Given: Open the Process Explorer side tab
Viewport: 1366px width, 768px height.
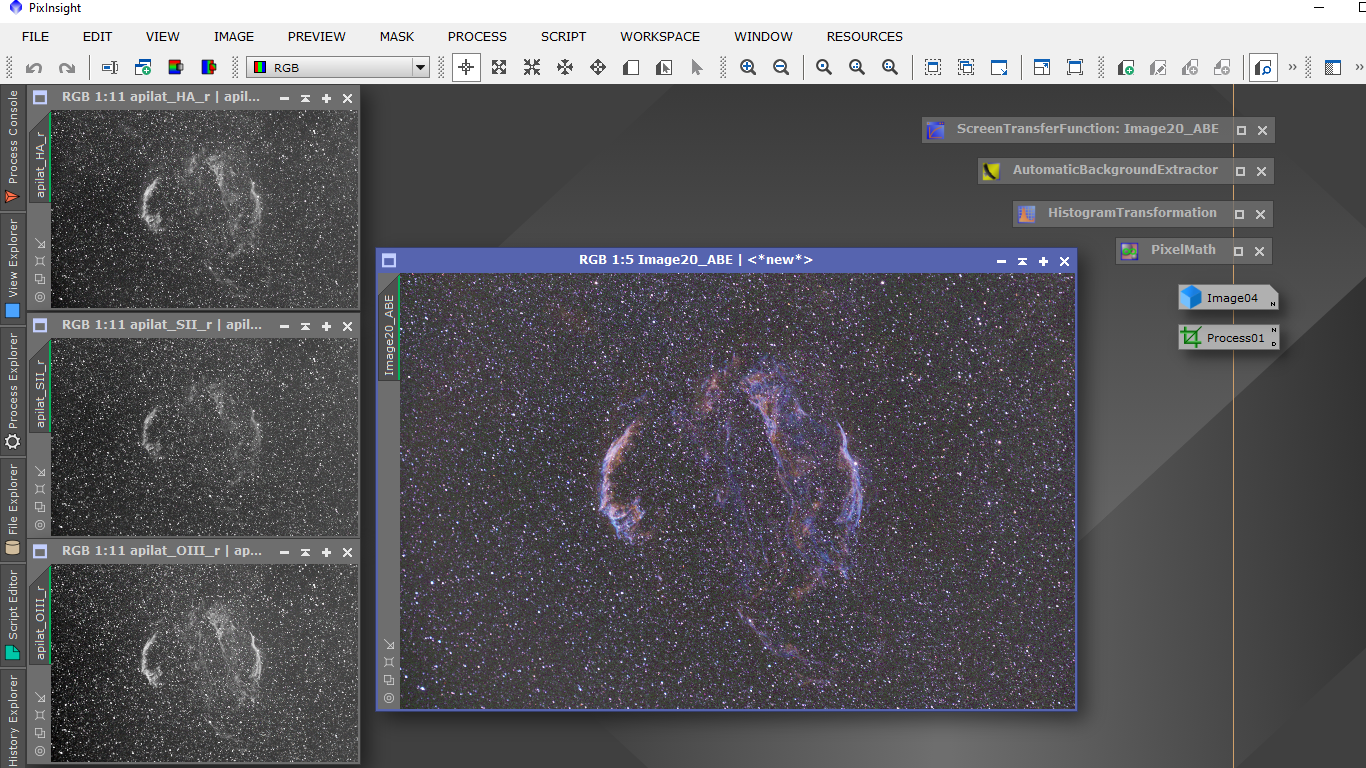Looking at the screenshot, I should click(13, 392).
